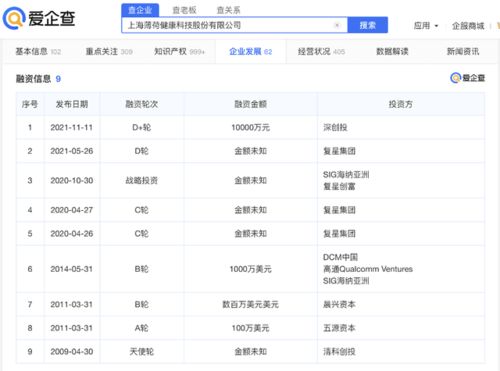Open the 知识产权 tab
The image size is (500, 371).
[179, 51]
